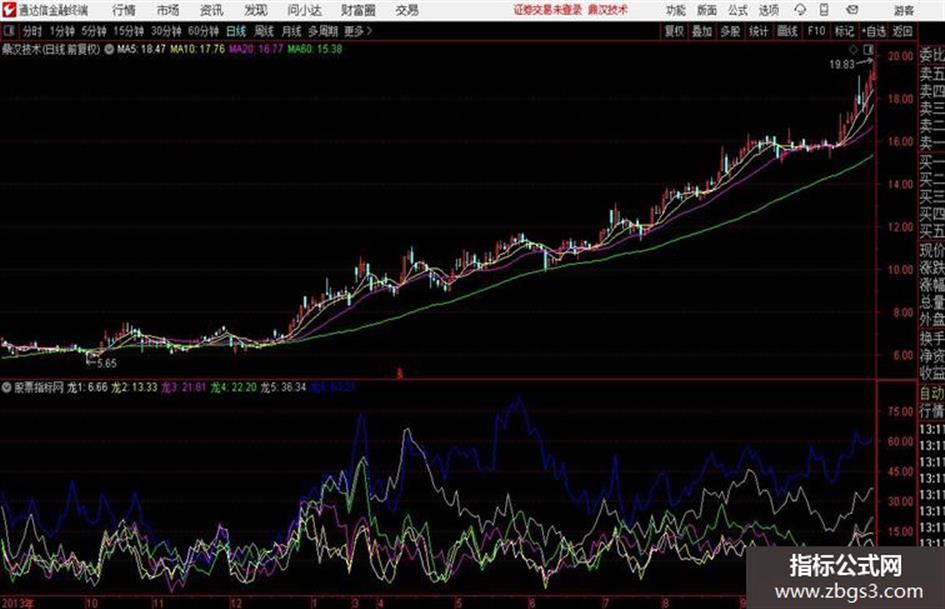Click the mobile phone icon

tap(824, 10)
